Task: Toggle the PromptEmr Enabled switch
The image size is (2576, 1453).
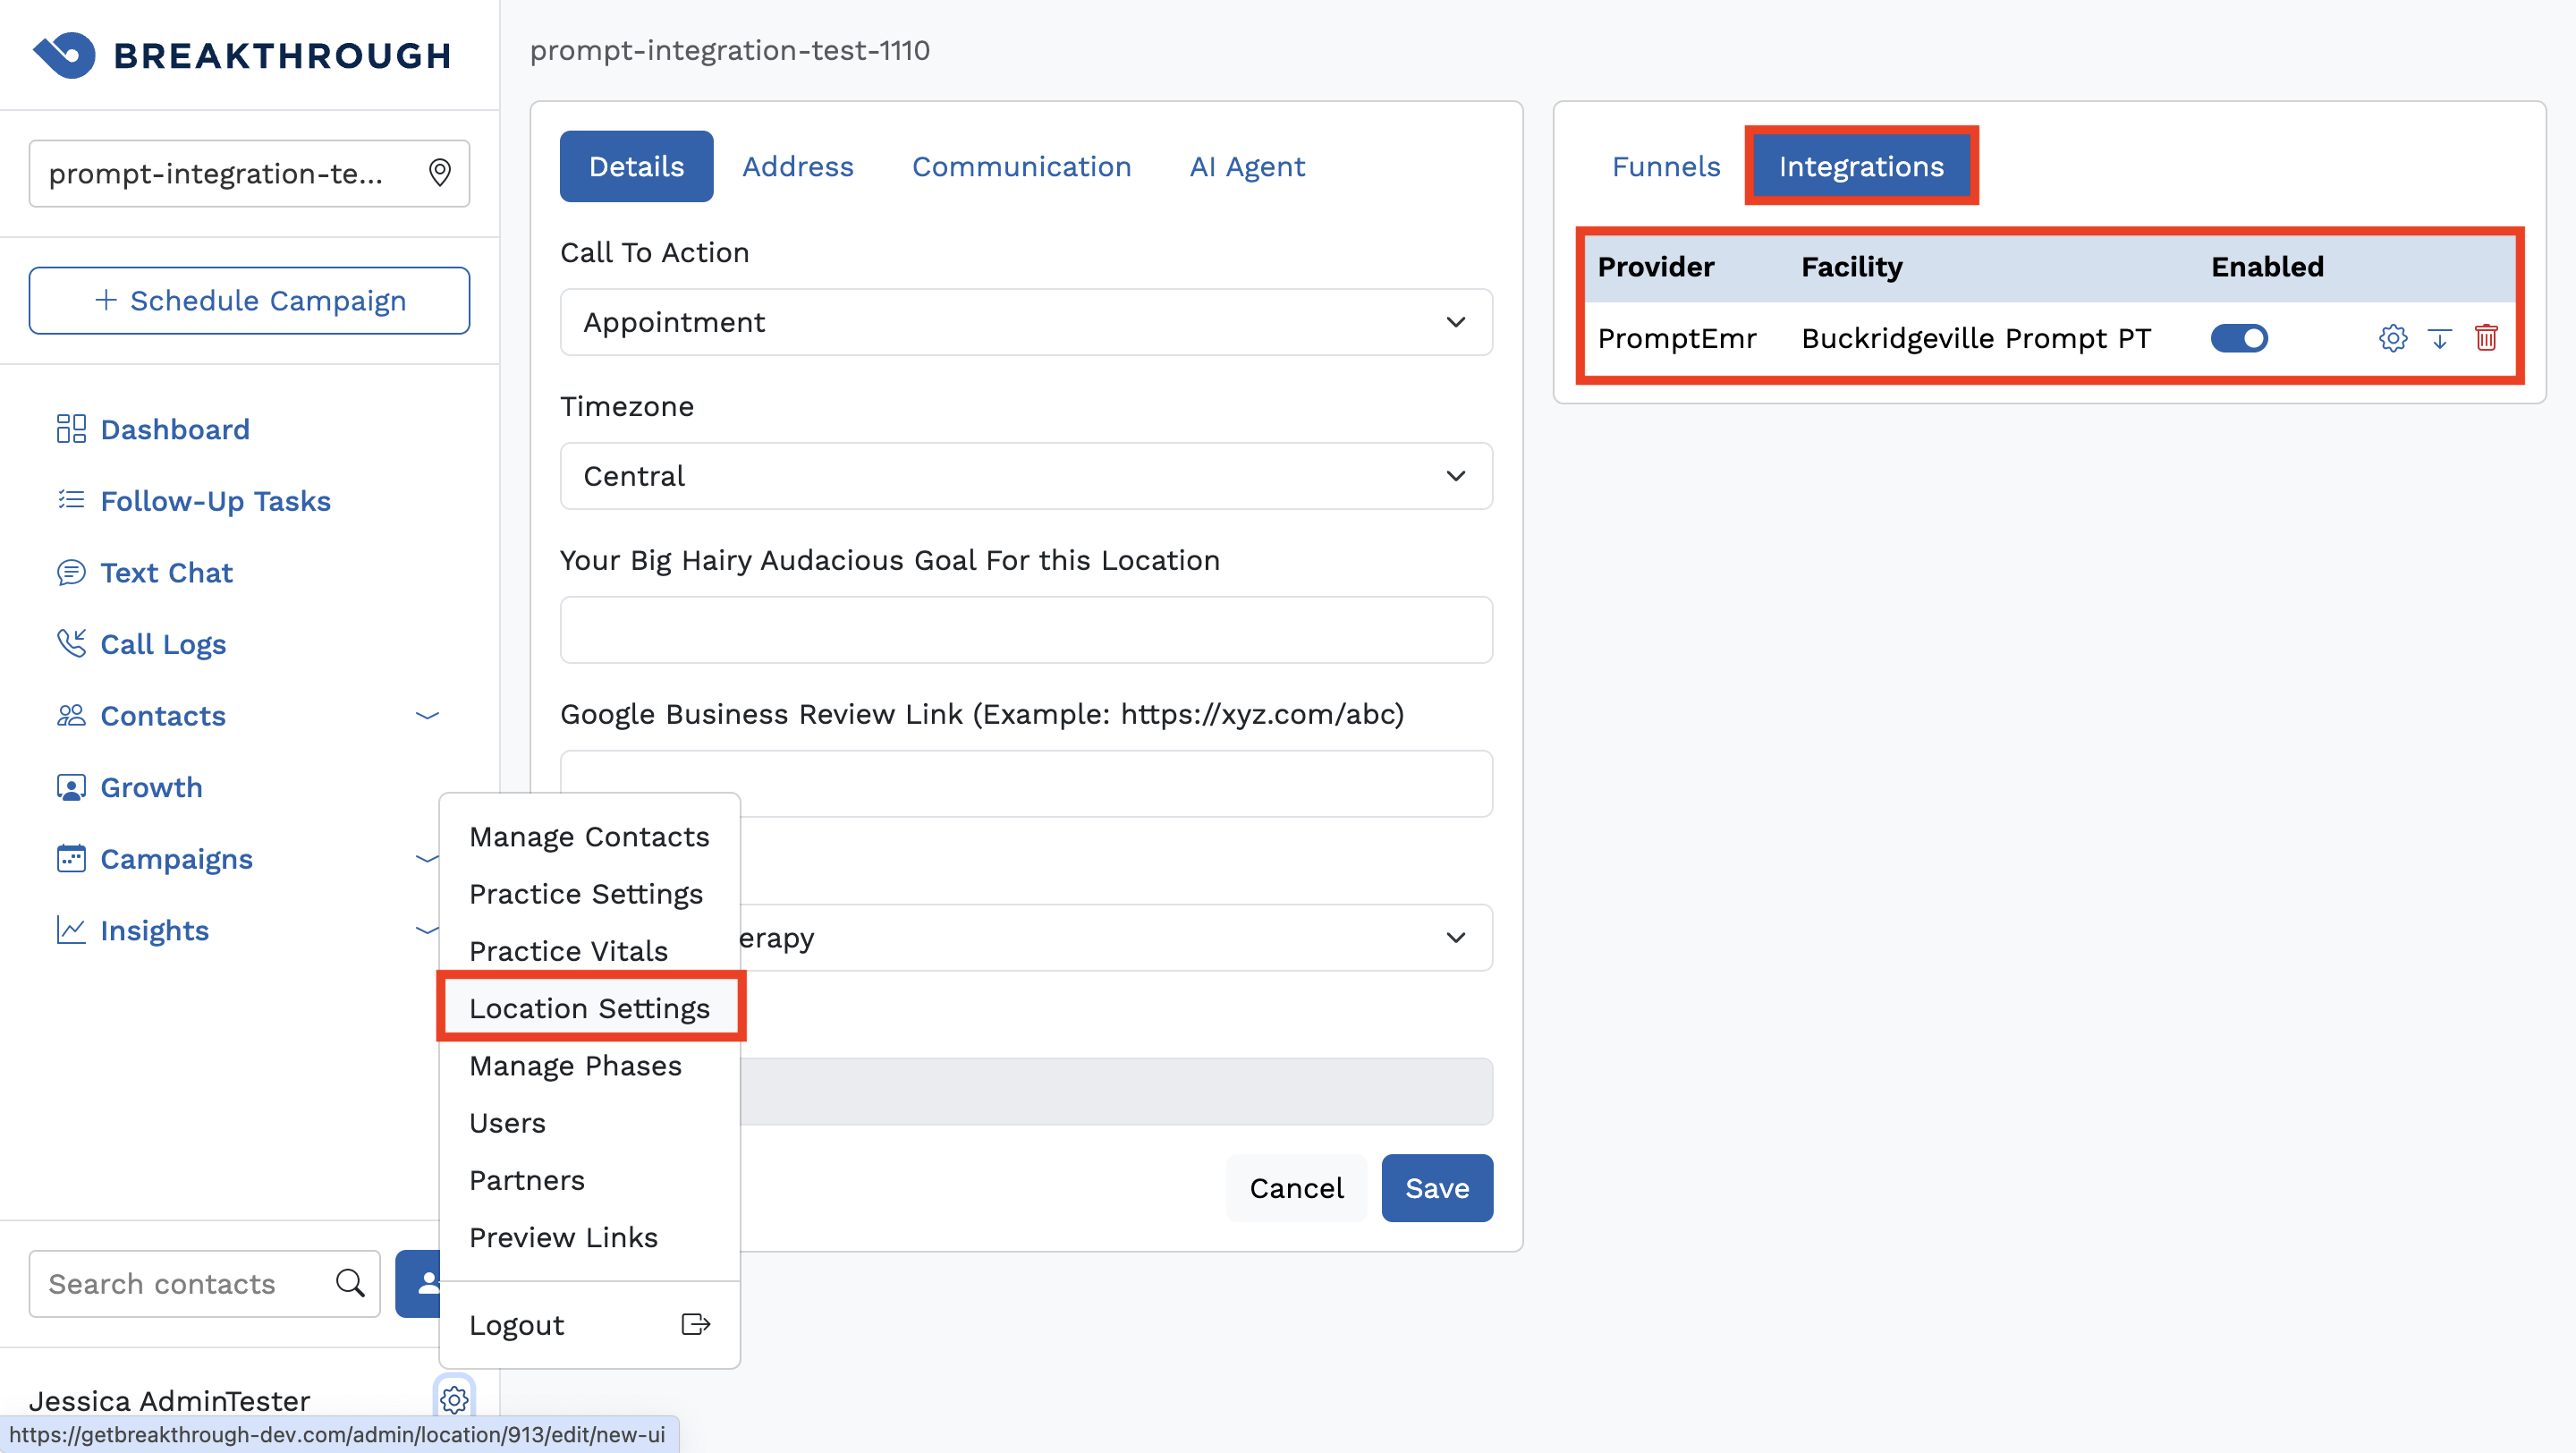Action: coord(2239,338)
